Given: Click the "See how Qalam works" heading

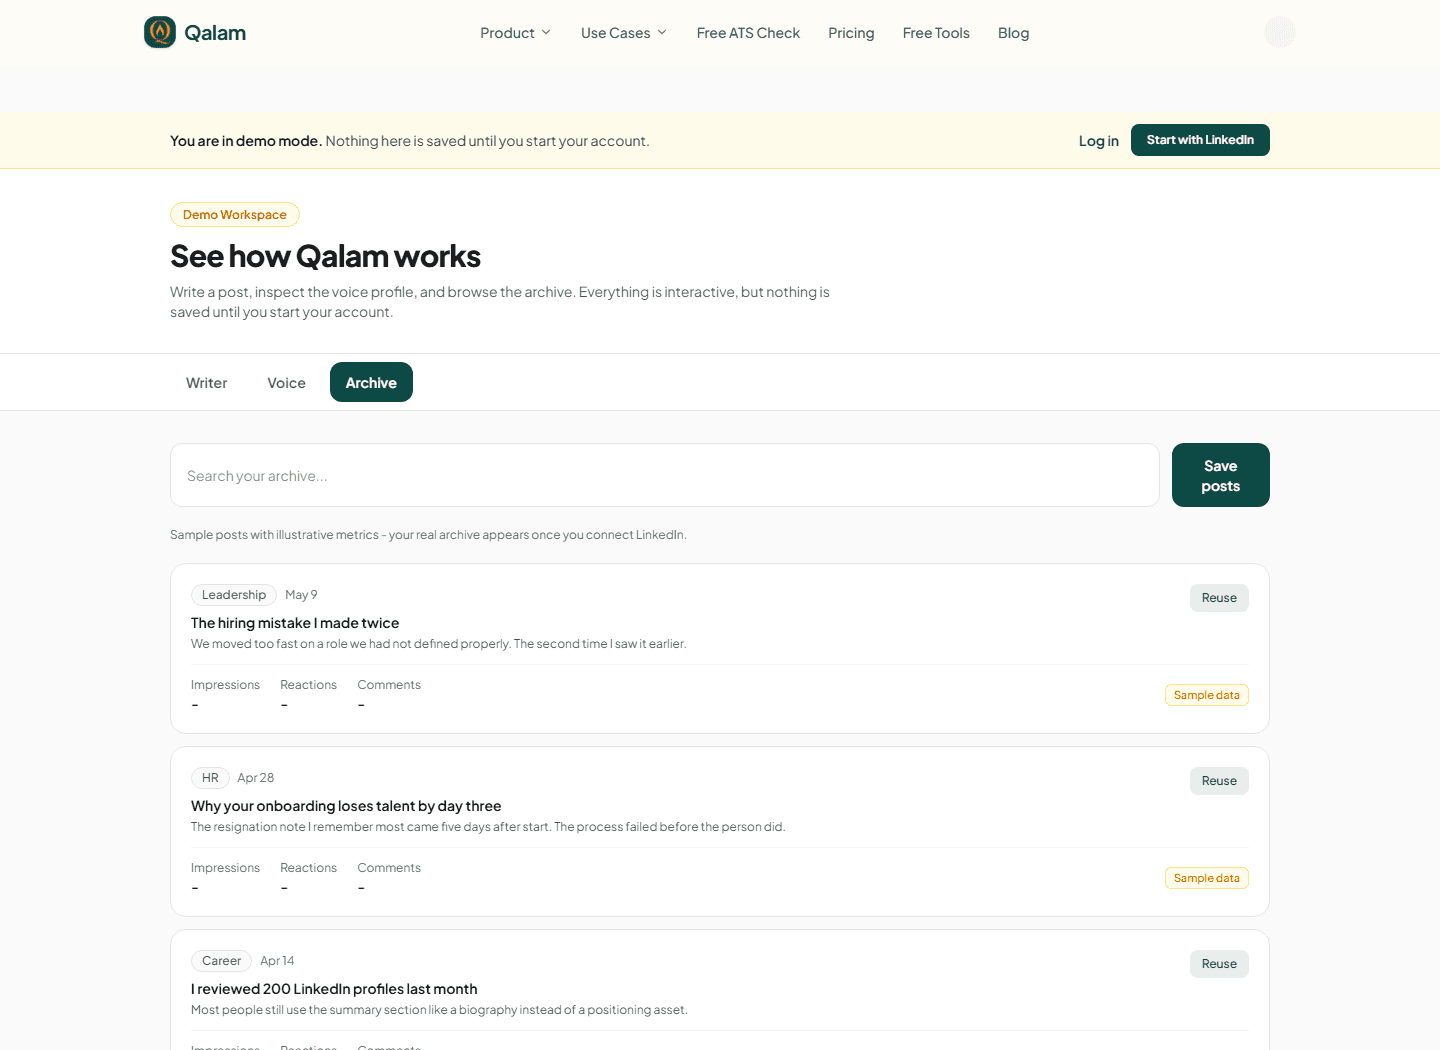Looking at the screenshot, I should (x=325, y=256).
